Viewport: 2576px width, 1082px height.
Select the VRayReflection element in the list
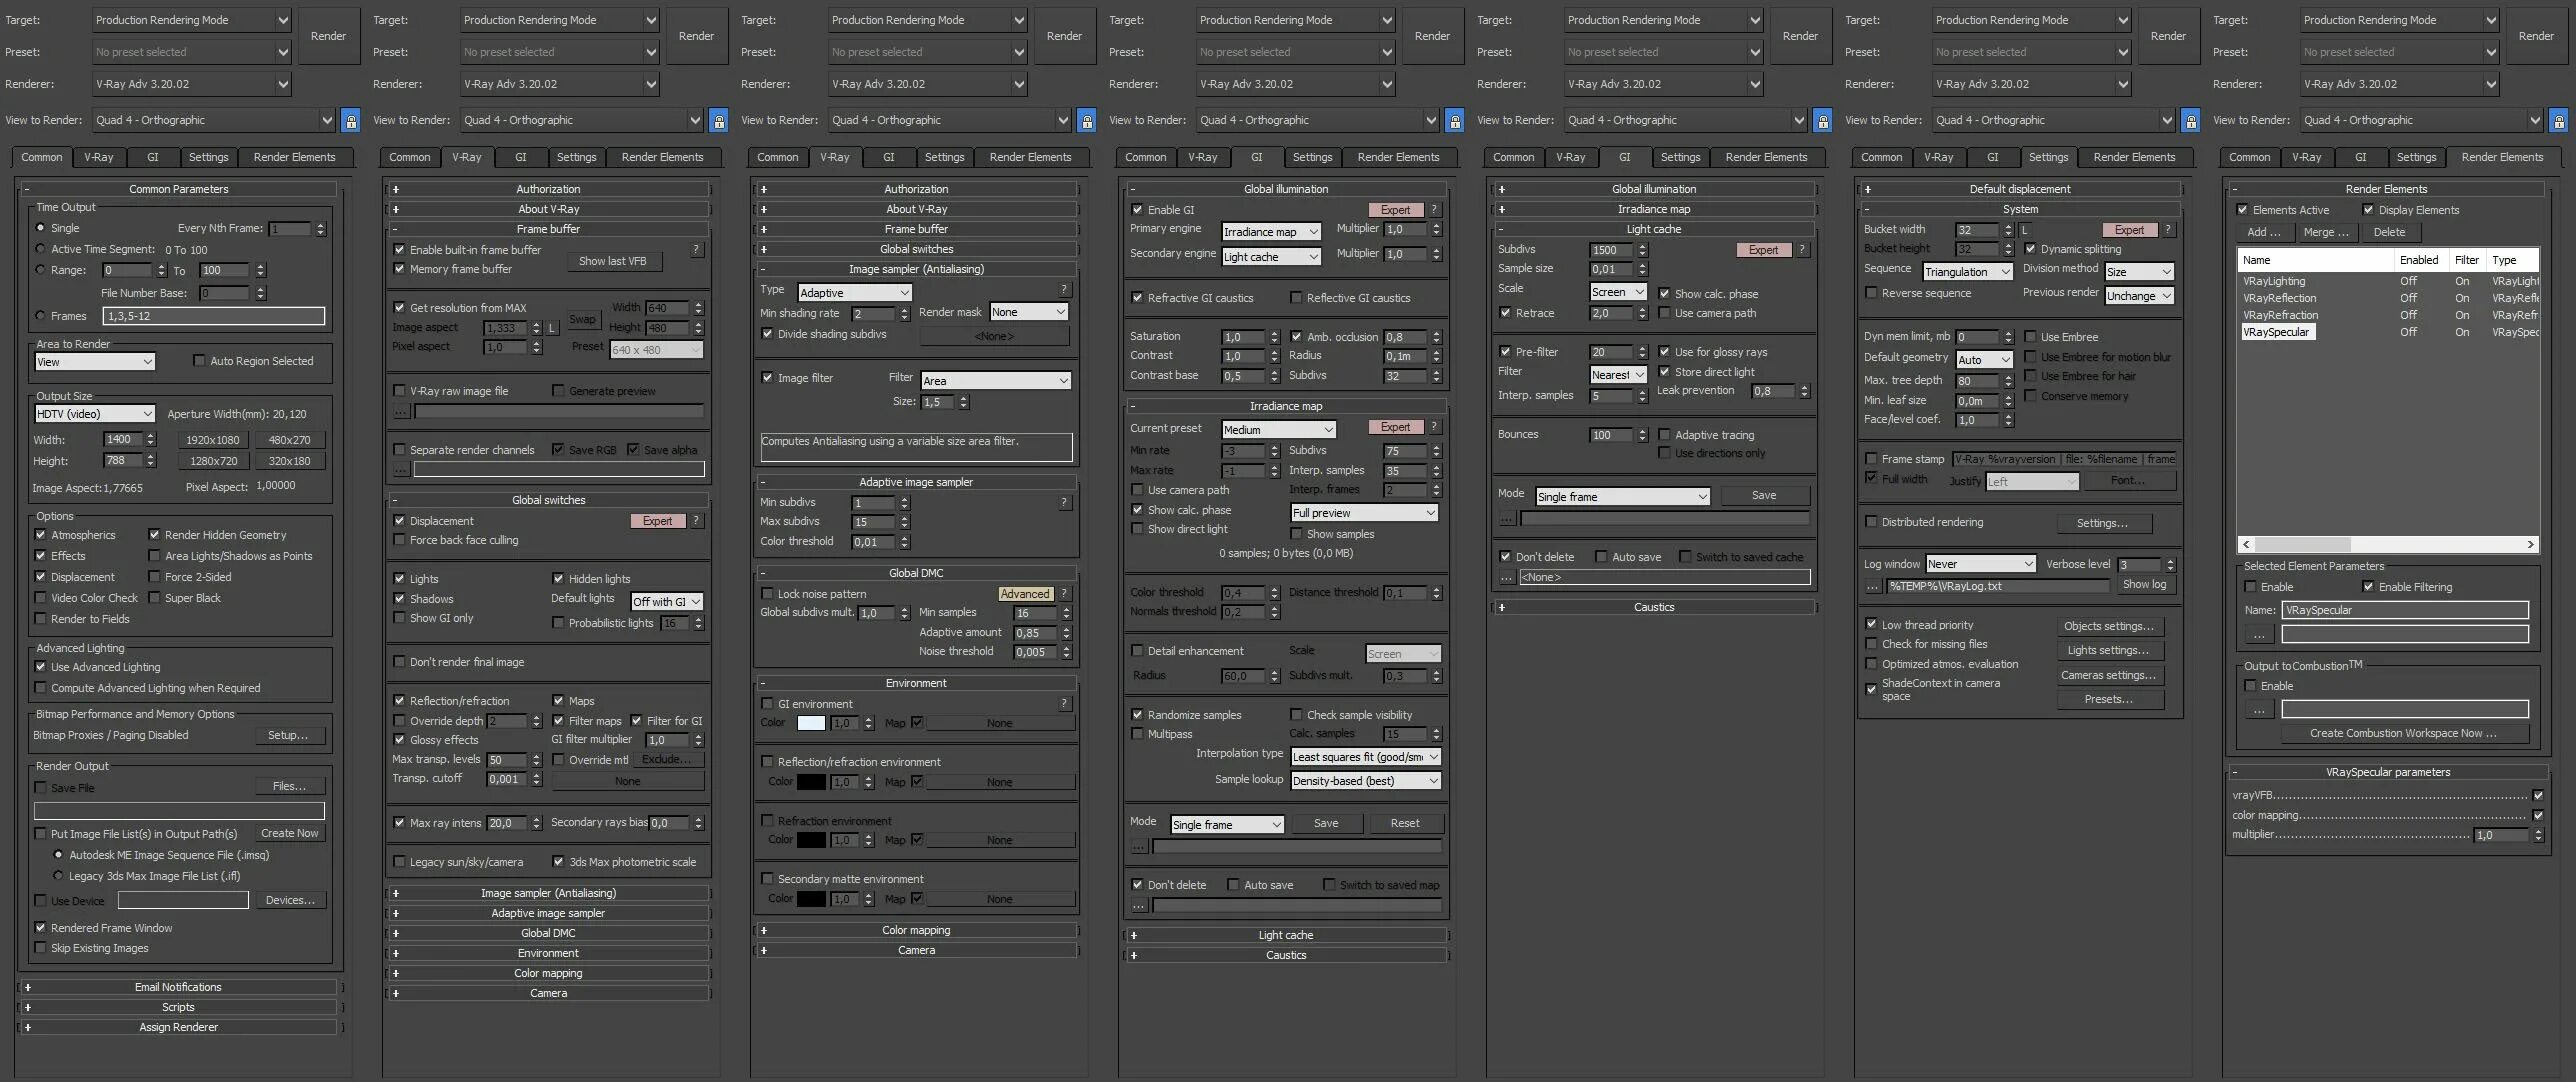pos(2279,298)
